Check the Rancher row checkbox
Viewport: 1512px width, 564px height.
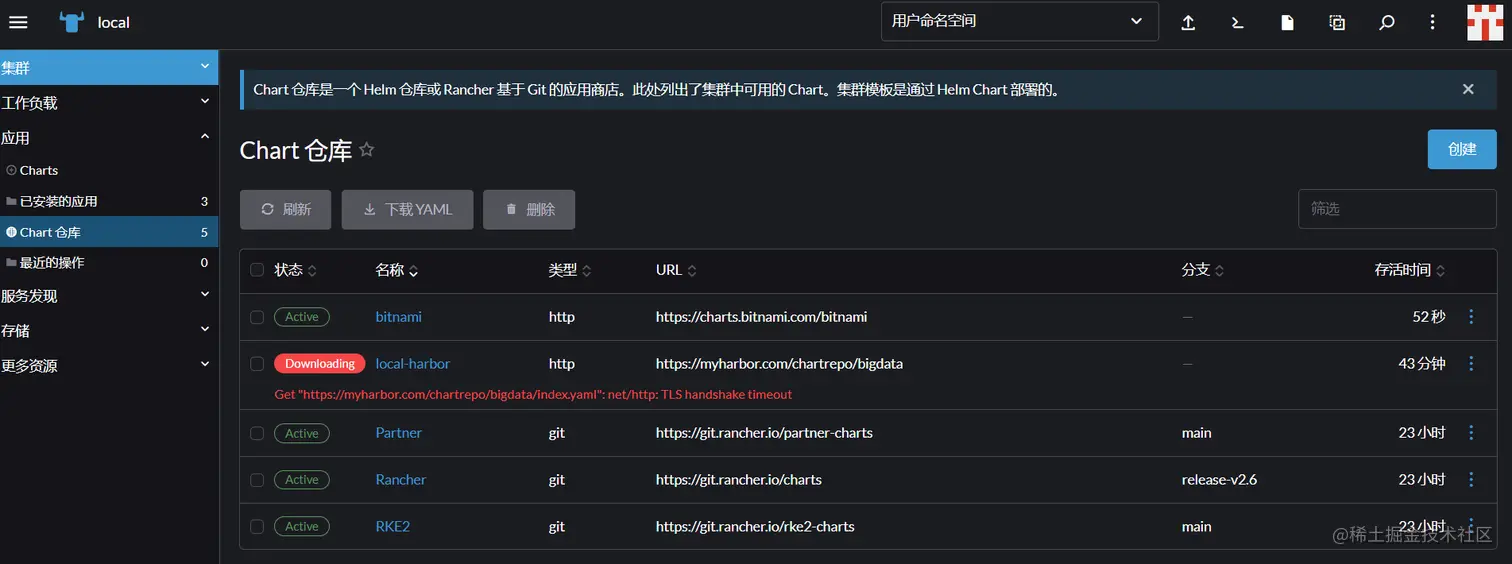point(257,480)
